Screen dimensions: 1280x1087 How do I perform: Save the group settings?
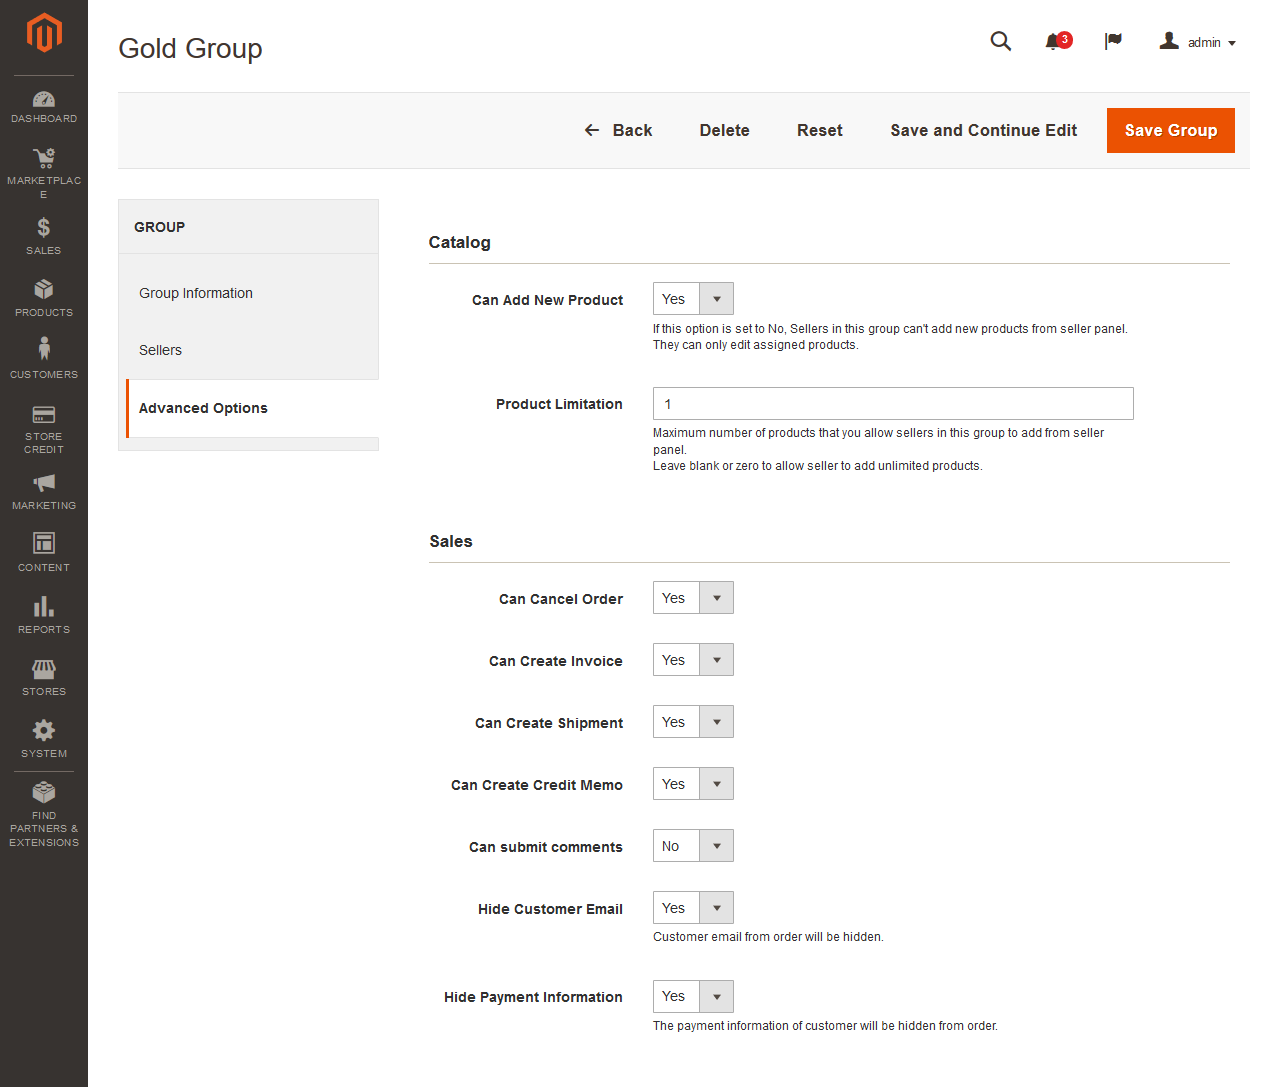pyautogui.click(x=1170, y=130)
